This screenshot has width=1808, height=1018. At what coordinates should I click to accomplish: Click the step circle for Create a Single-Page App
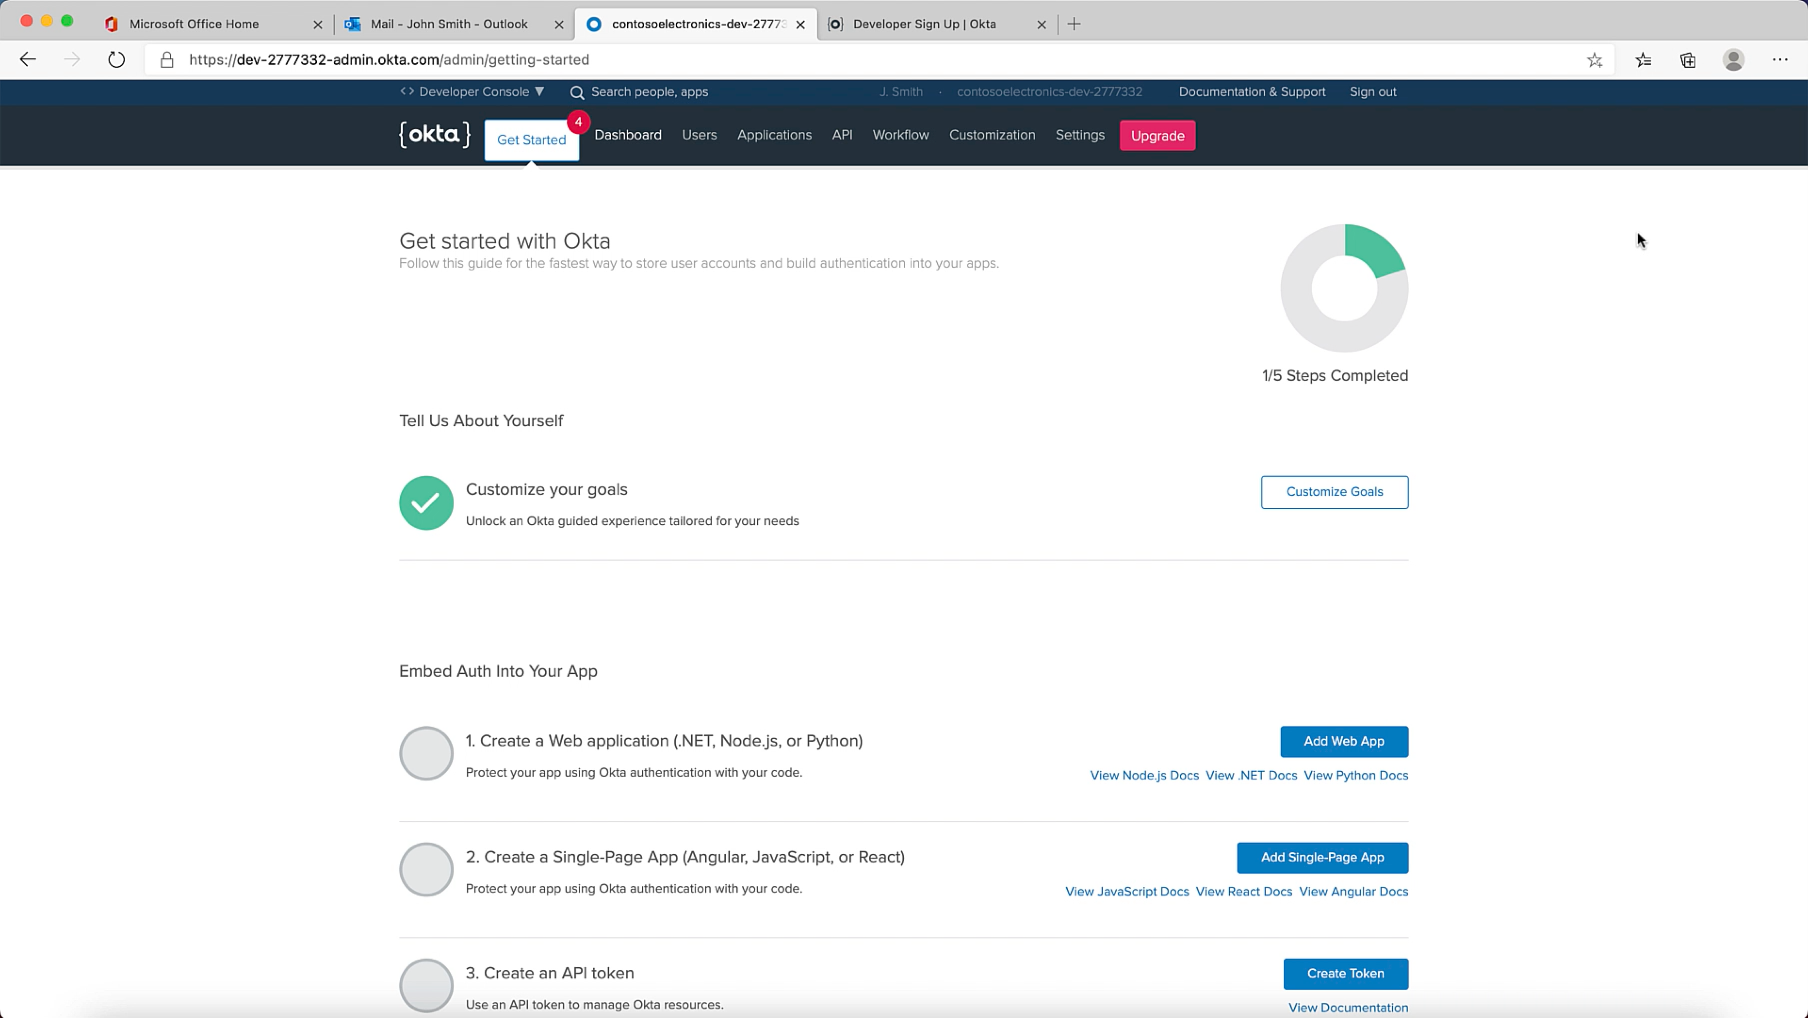426,869
